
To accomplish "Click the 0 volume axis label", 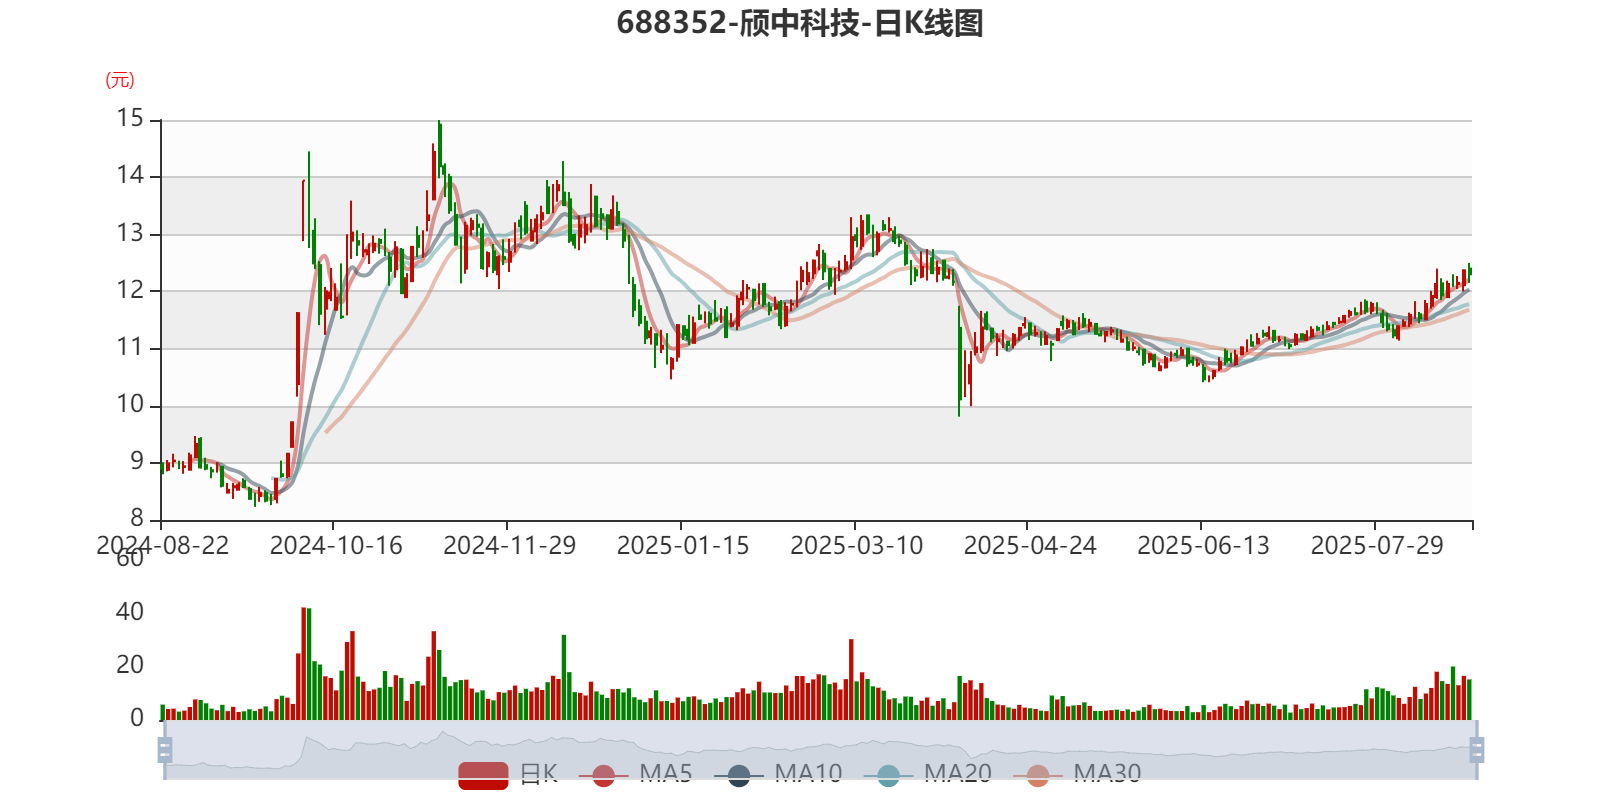I will pos(137,718).
